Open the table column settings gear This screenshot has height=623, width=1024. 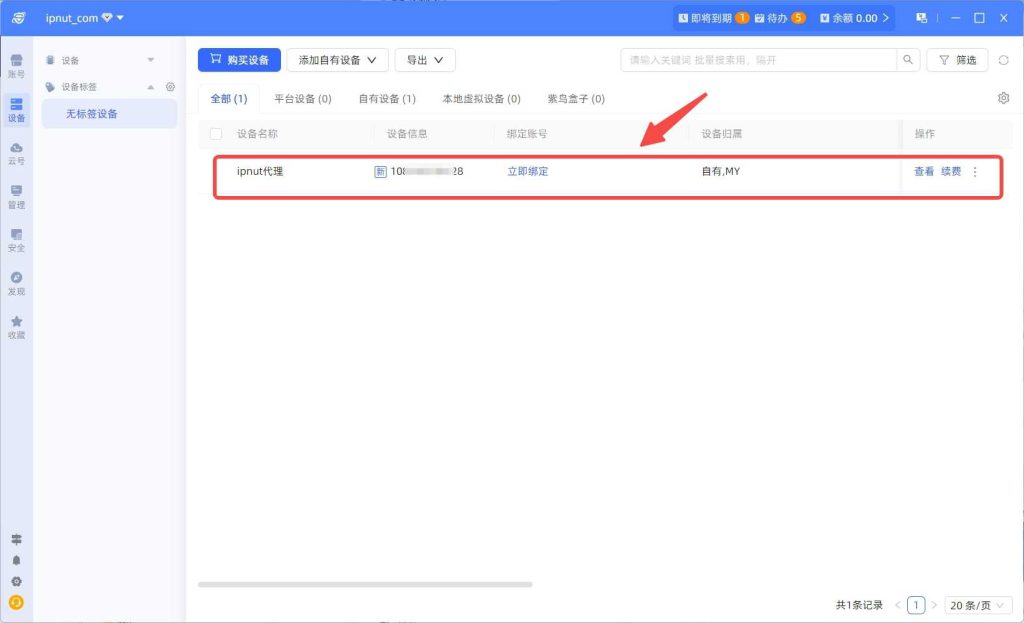pyautogui.click(x=1003, y=98)
